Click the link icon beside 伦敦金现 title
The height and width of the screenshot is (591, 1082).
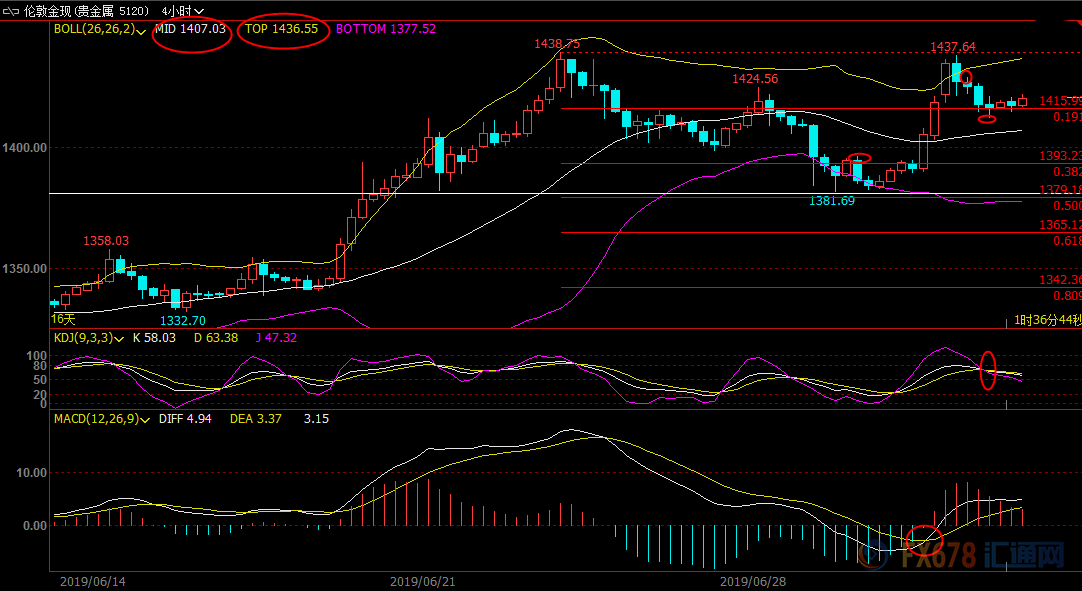12,11
